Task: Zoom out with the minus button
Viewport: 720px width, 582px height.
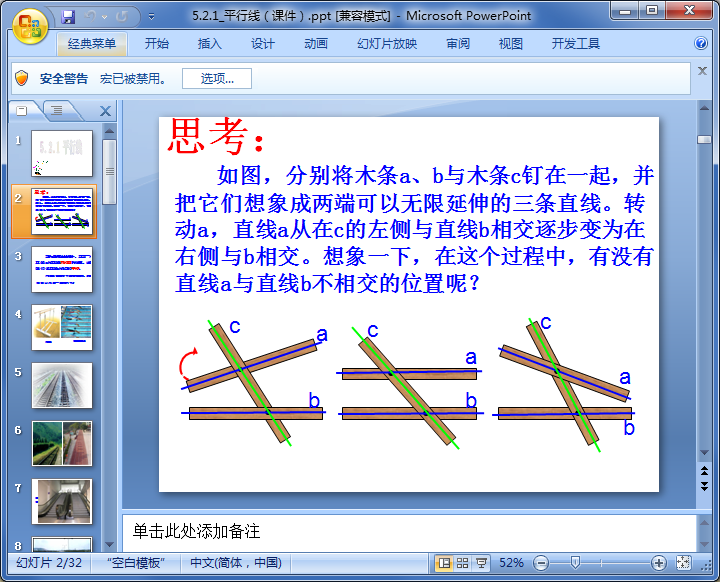Action: 541,563
